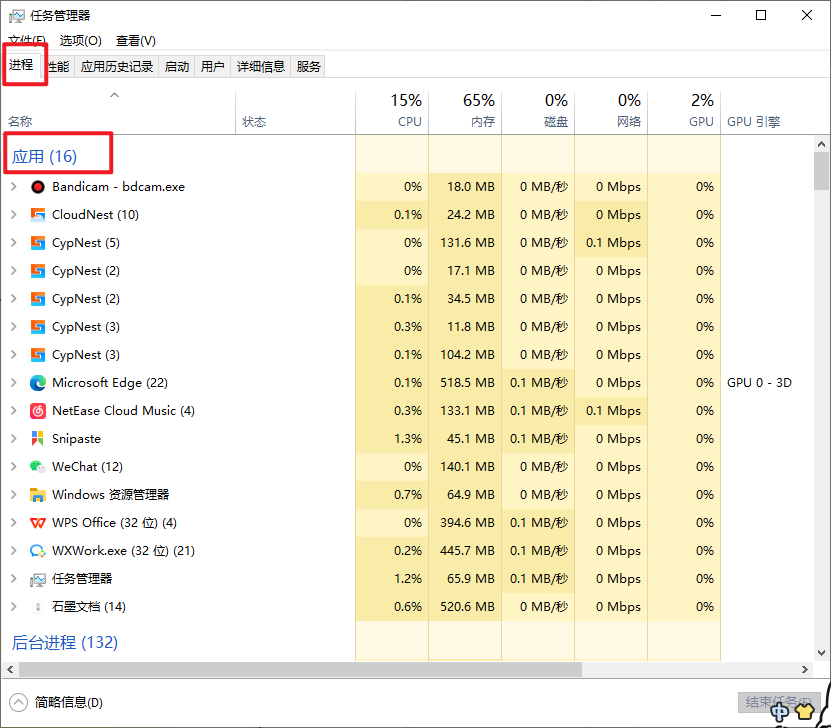Click the vertical scrollbar up arrow
This screenshot has height=728, width=831.
[821, 144]
